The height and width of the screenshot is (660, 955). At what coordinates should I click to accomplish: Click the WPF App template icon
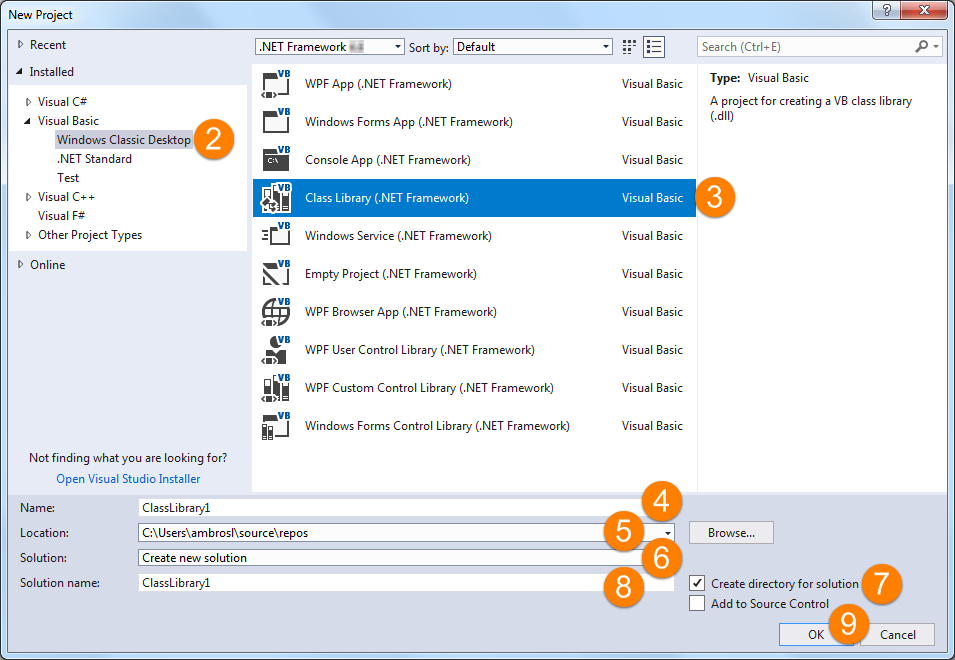click(276, 84)
